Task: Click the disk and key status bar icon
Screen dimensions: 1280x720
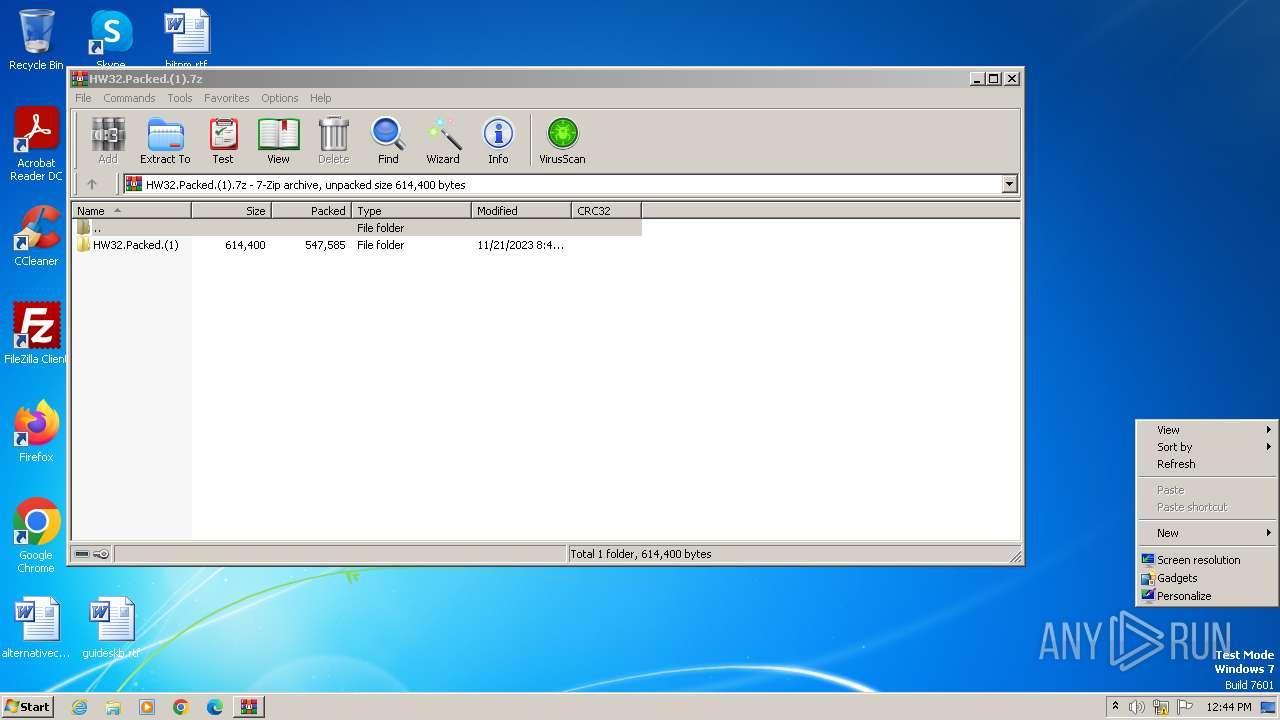Action: point(92,554)
